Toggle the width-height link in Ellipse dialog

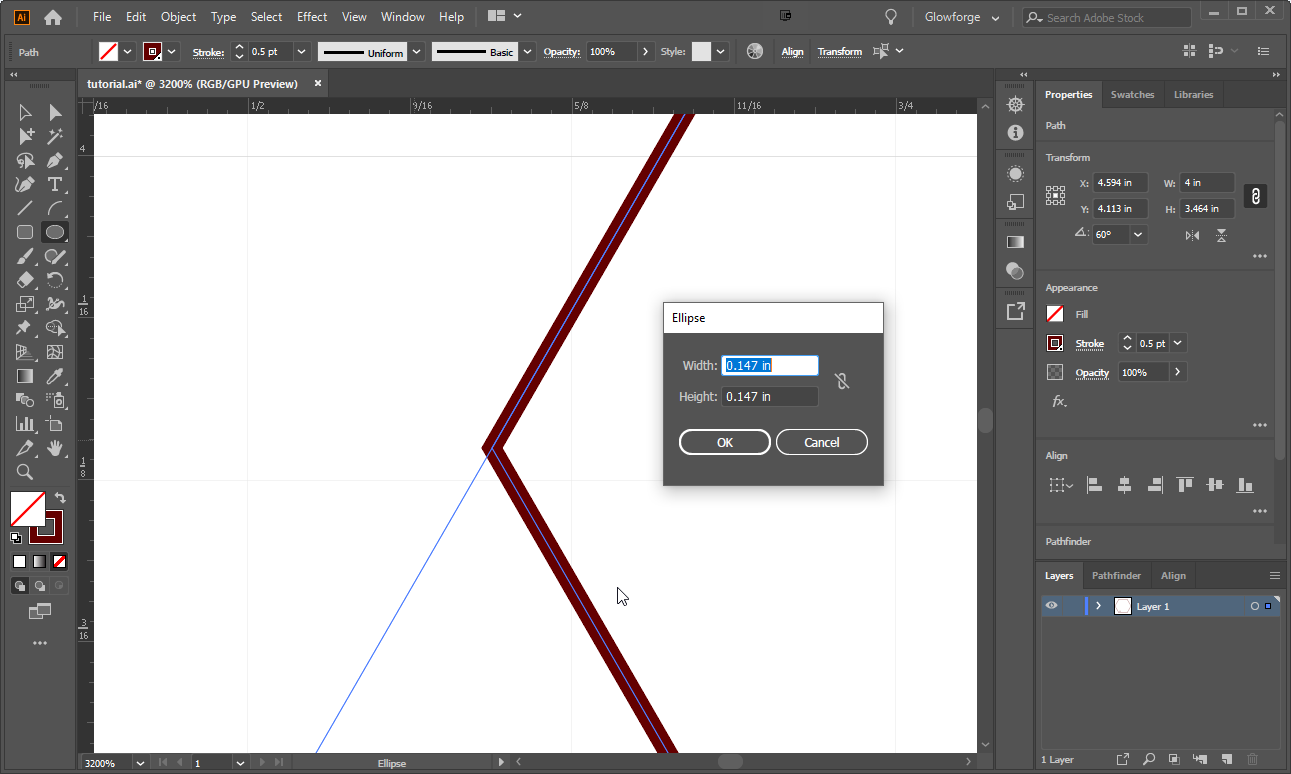pos(842,380)
